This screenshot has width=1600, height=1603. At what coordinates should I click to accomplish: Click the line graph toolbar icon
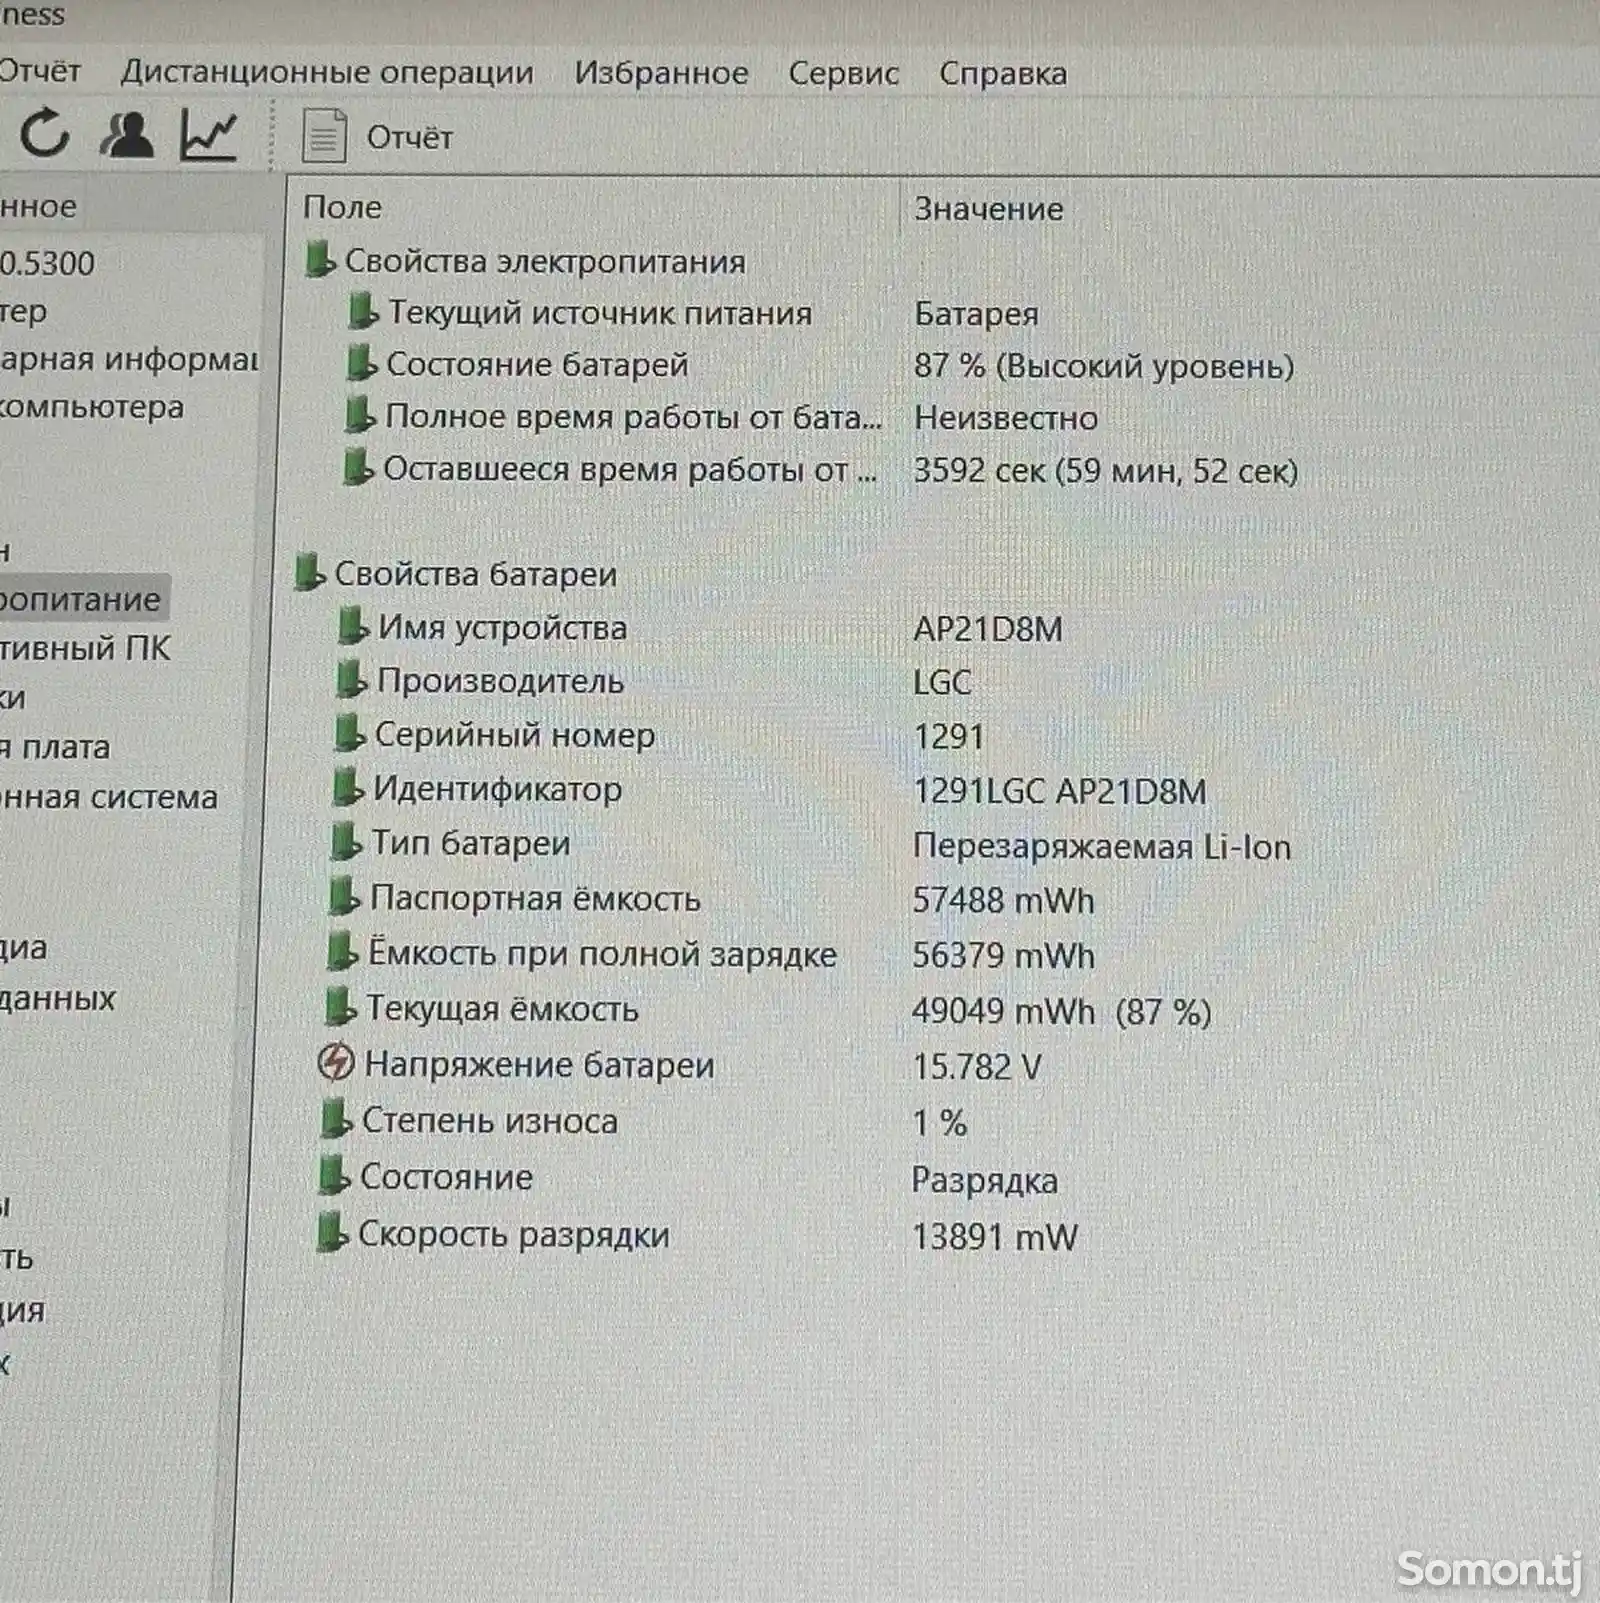[209, 135]
